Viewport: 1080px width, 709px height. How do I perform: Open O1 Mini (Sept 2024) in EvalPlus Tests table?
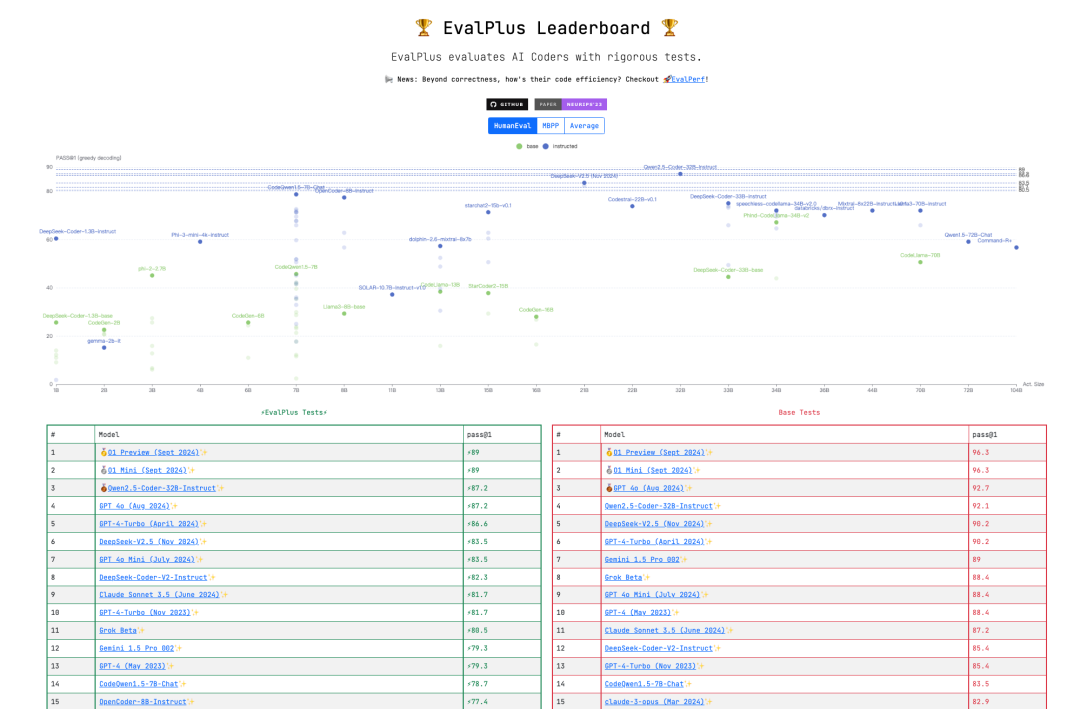tap(147, 471)
